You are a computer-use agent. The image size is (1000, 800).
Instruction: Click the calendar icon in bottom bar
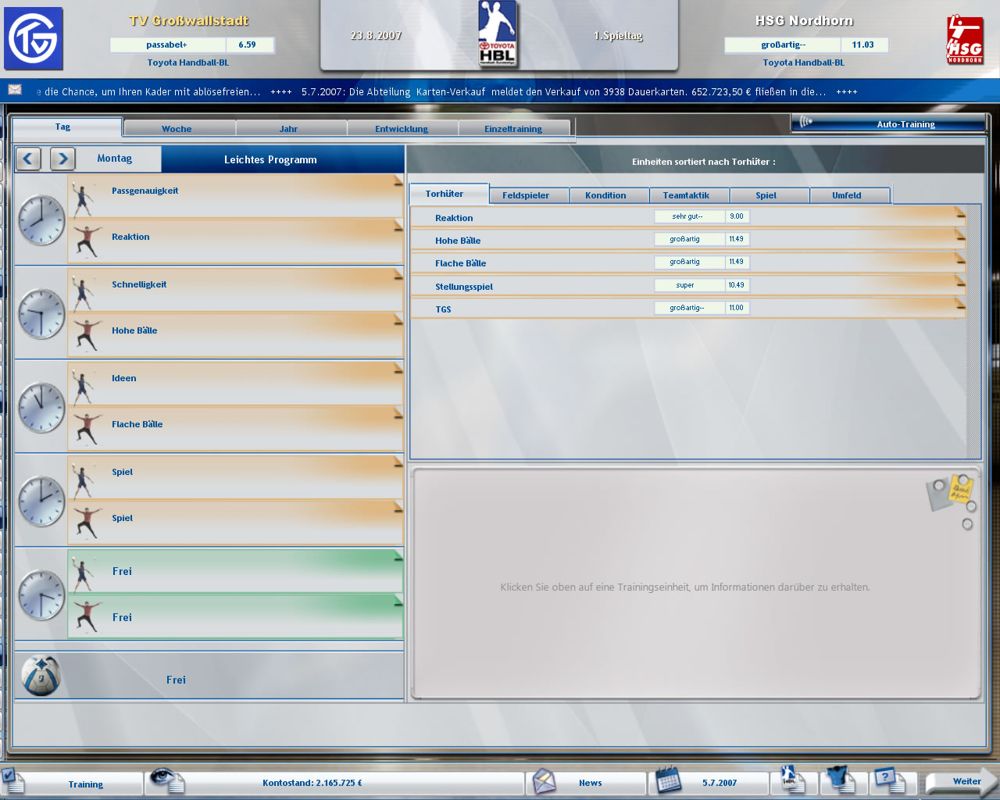click(x=668, y=781)
